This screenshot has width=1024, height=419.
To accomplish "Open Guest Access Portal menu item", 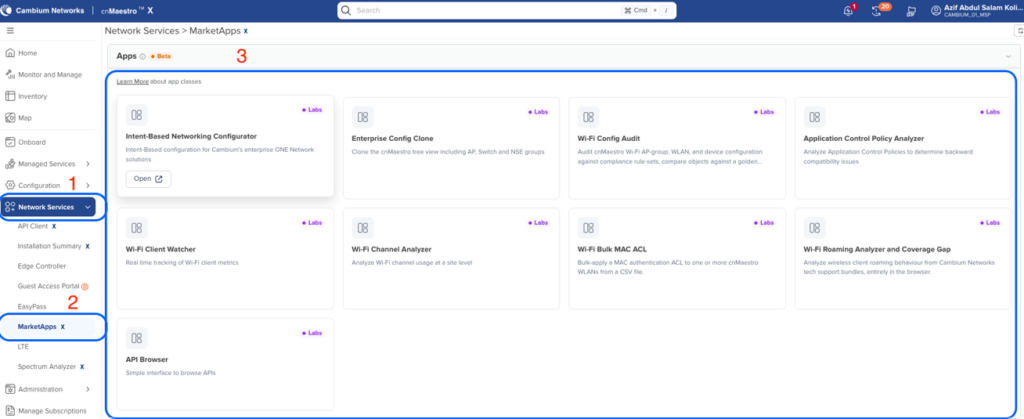I will pyautogui.click(x=48, y=286).
